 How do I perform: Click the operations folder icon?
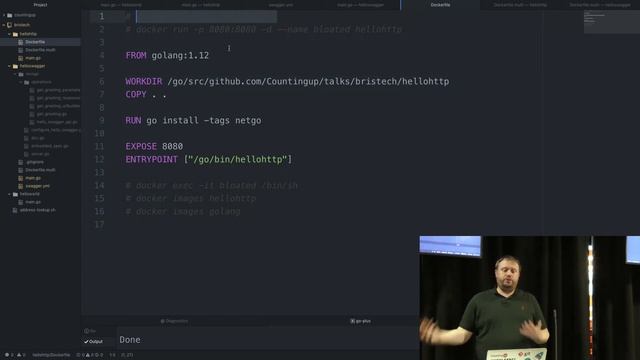click(27, 82)
